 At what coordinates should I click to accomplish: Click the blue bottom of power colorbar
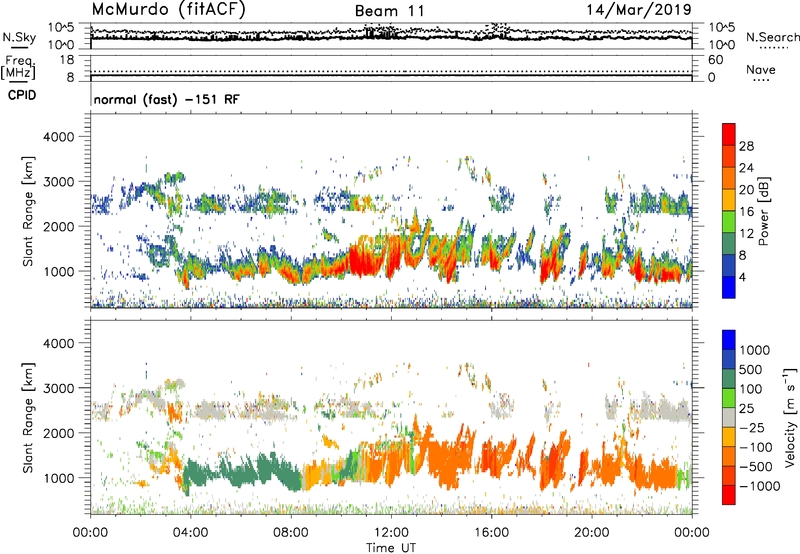click(x=729, y=287)
